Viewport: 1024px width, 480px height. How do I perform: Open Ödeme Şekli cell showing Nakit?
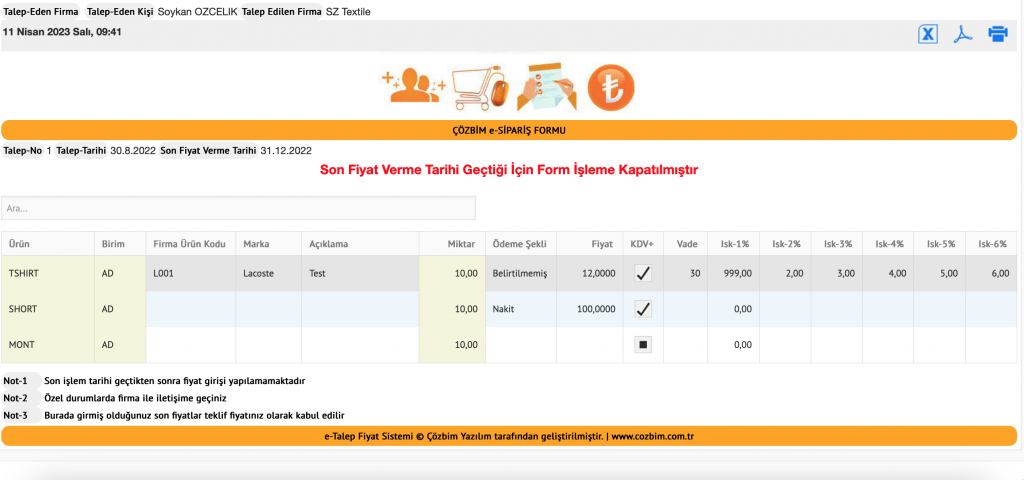521,309
